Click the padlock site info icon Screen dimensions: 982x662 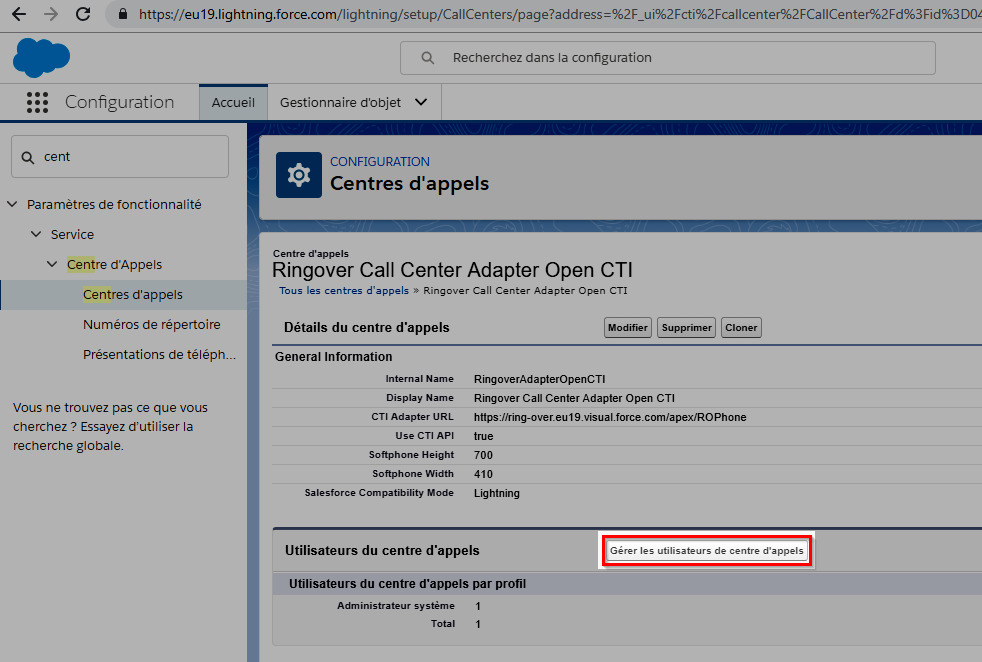coord(123,14)
